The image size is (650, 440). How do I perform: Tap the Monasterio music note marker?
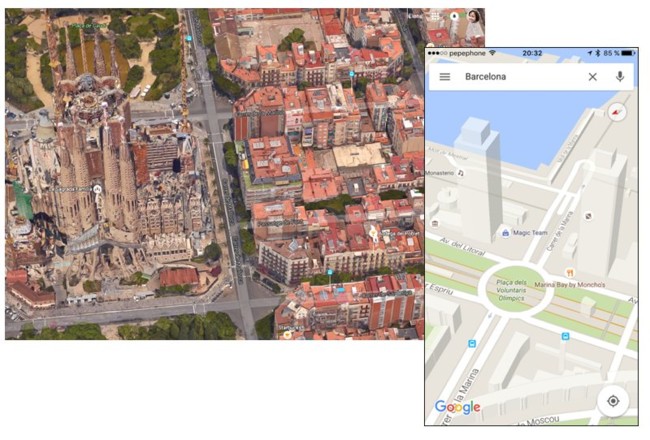[x=460, y=173]
